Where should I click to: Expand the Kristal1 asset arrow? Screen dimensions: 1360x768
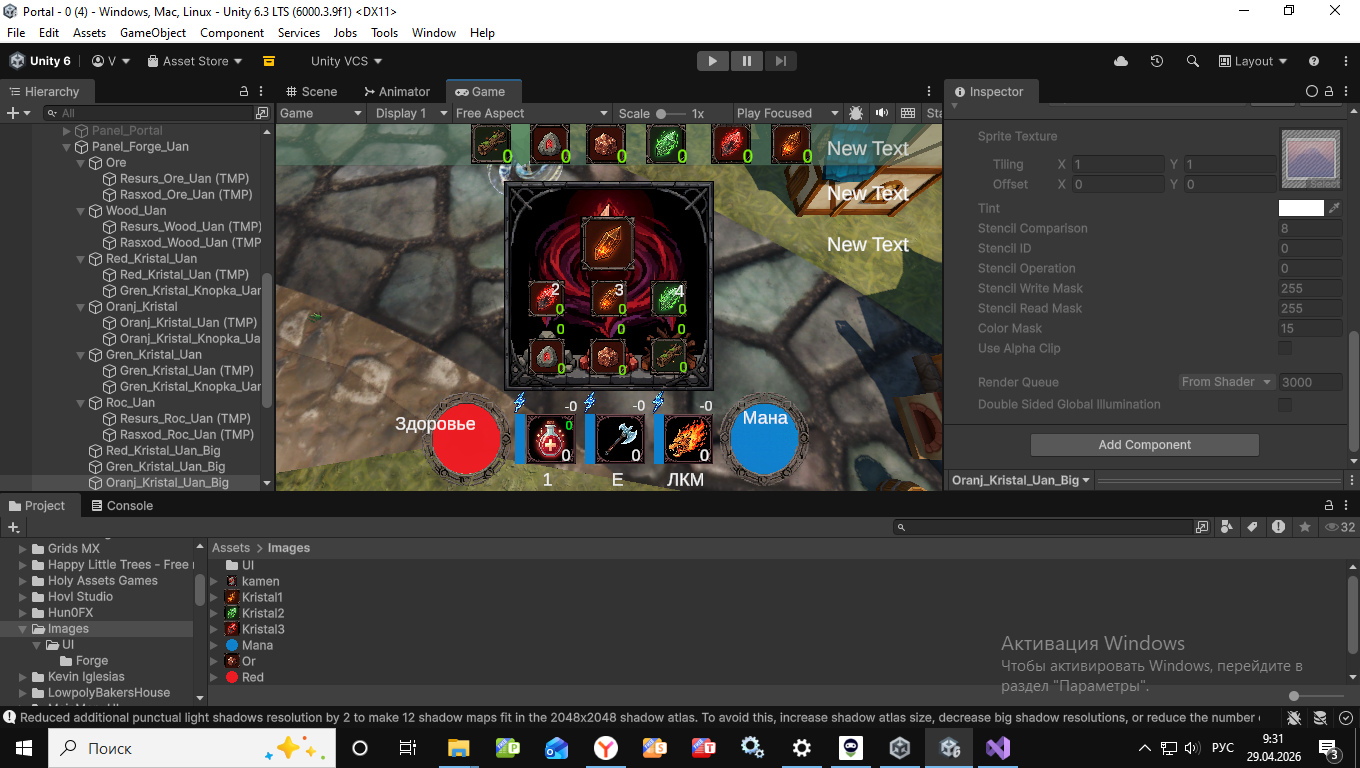[214, 597]
